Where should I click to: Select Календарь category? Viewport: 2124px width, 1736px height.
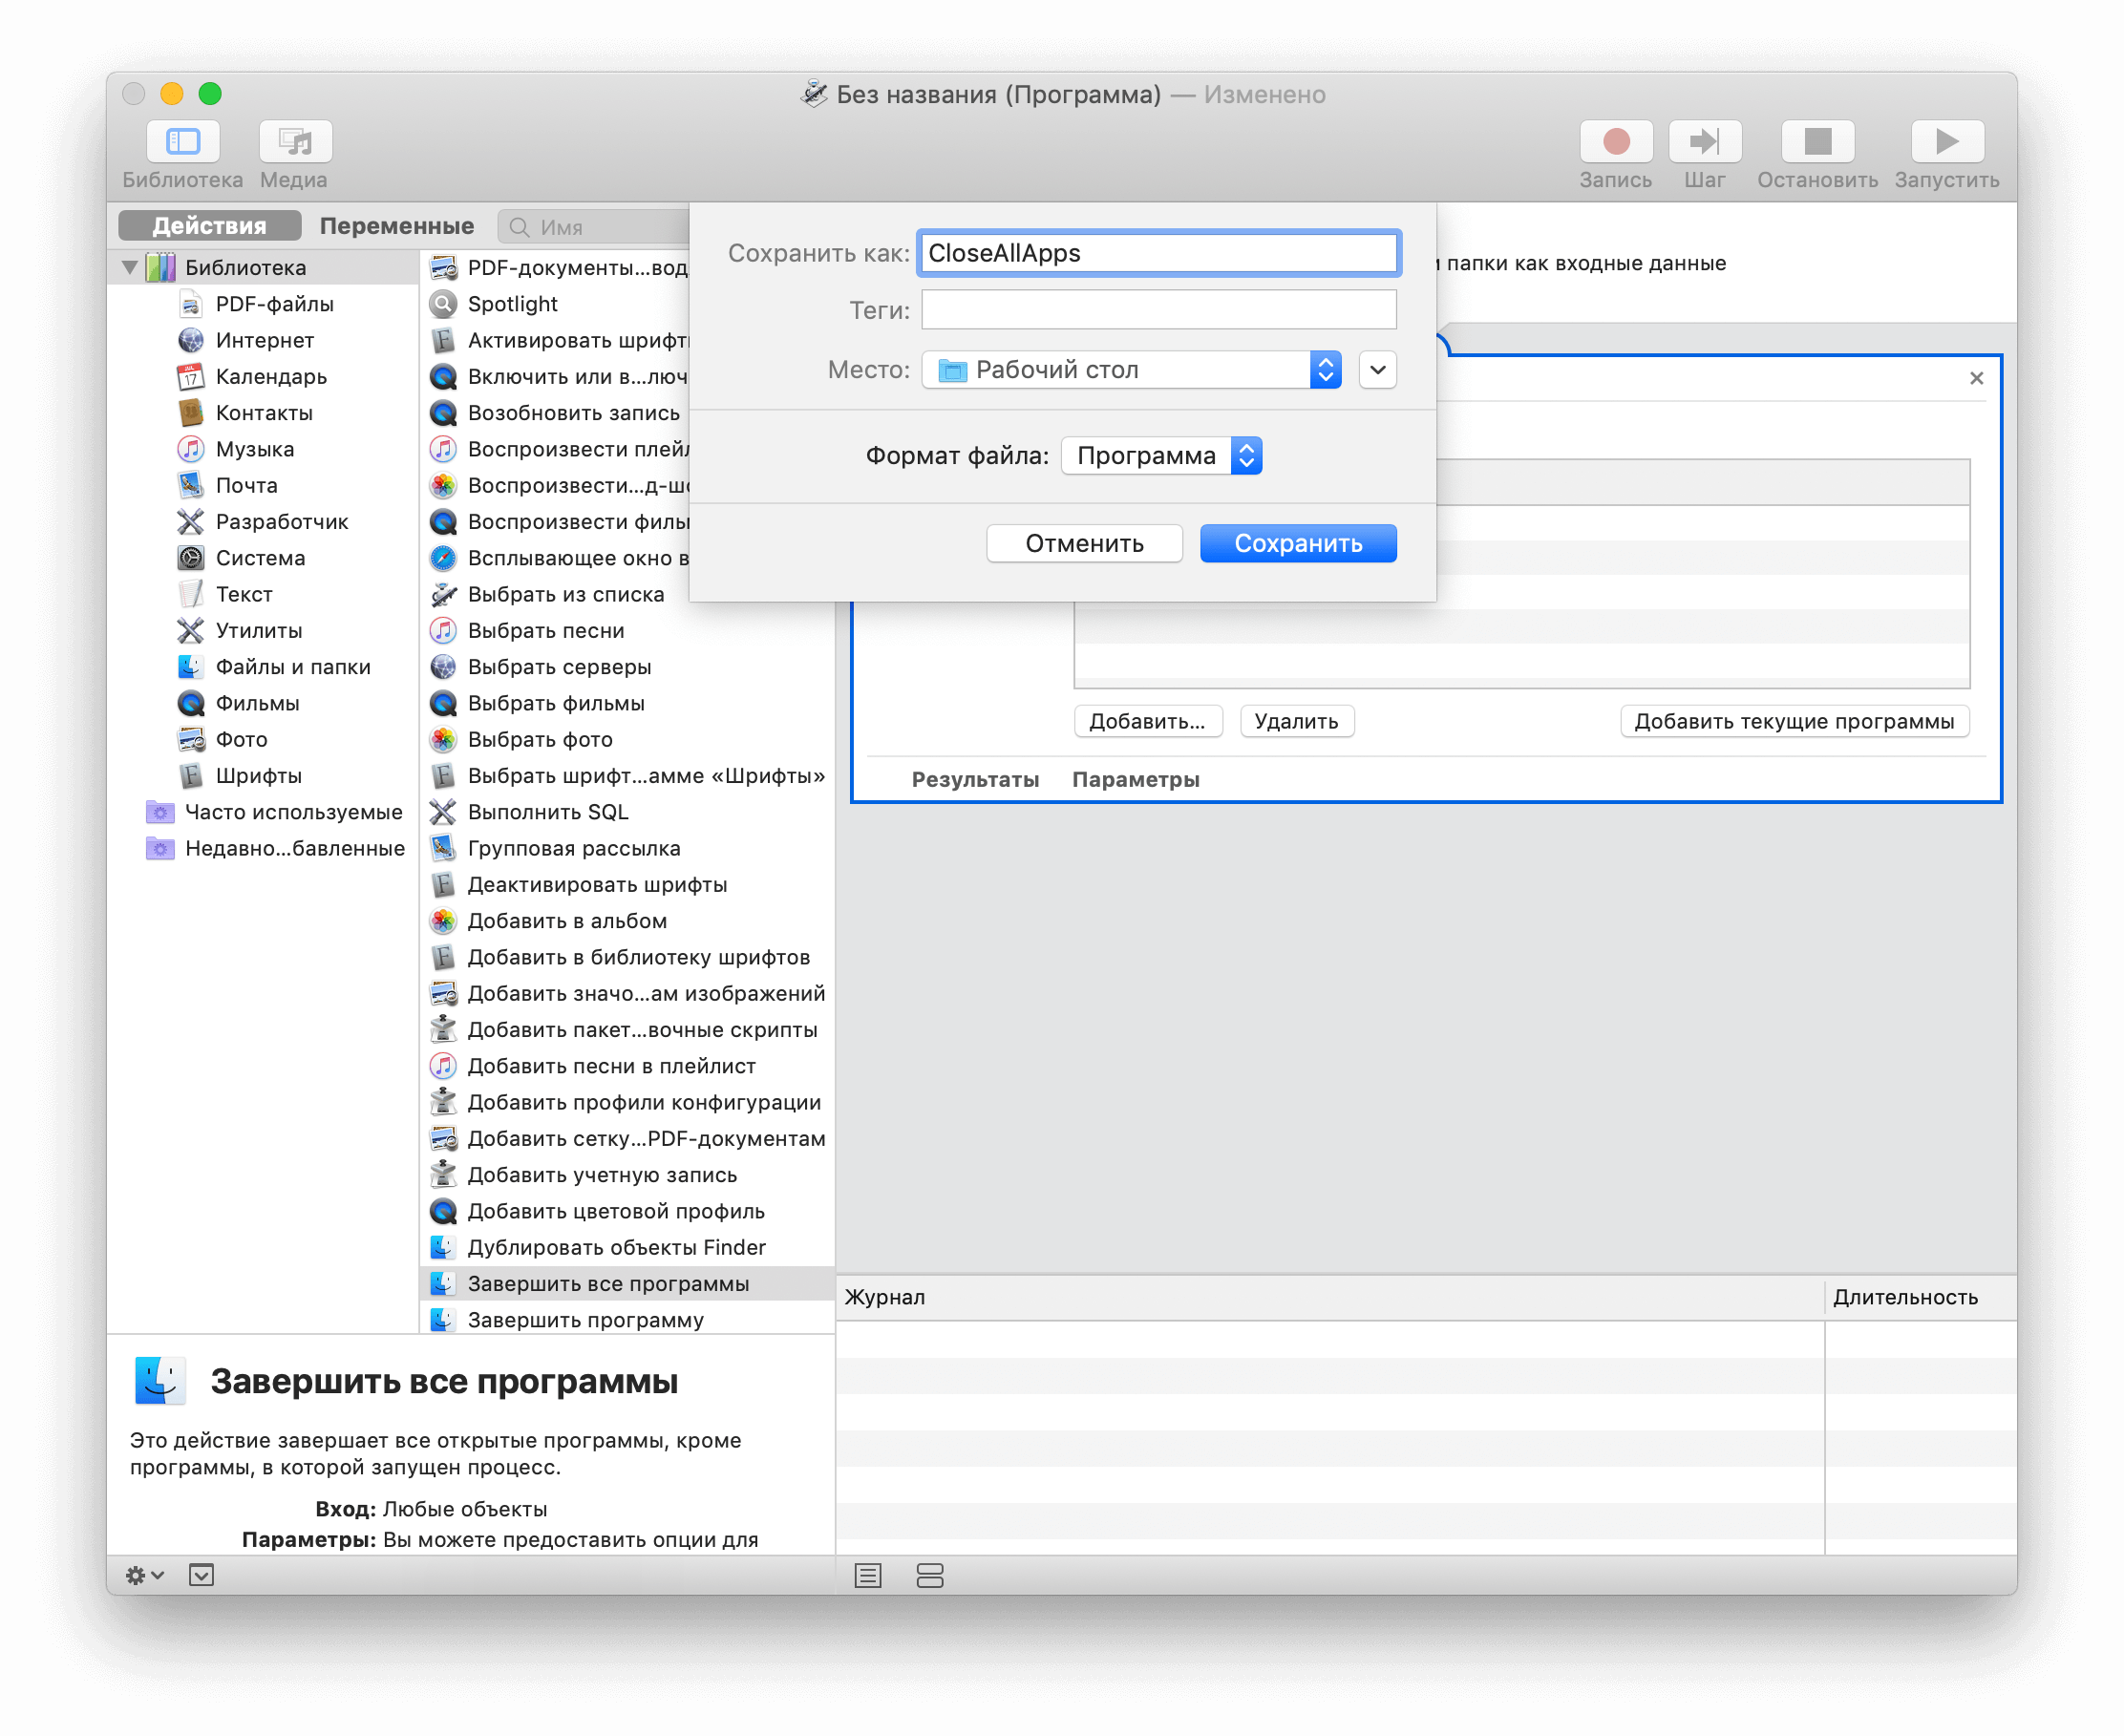coord(271,376)
